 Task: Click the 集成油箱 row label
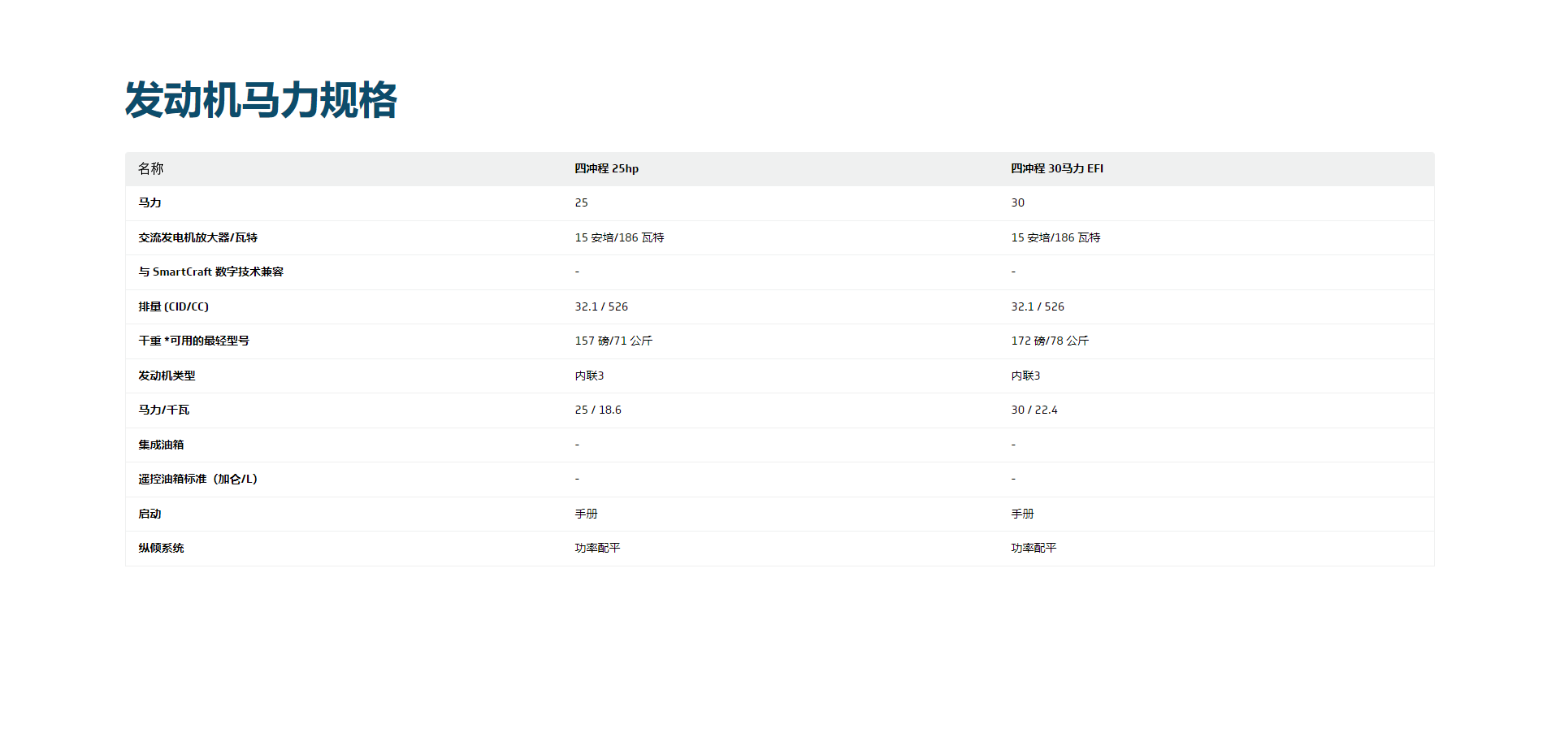tap(161, 444)
